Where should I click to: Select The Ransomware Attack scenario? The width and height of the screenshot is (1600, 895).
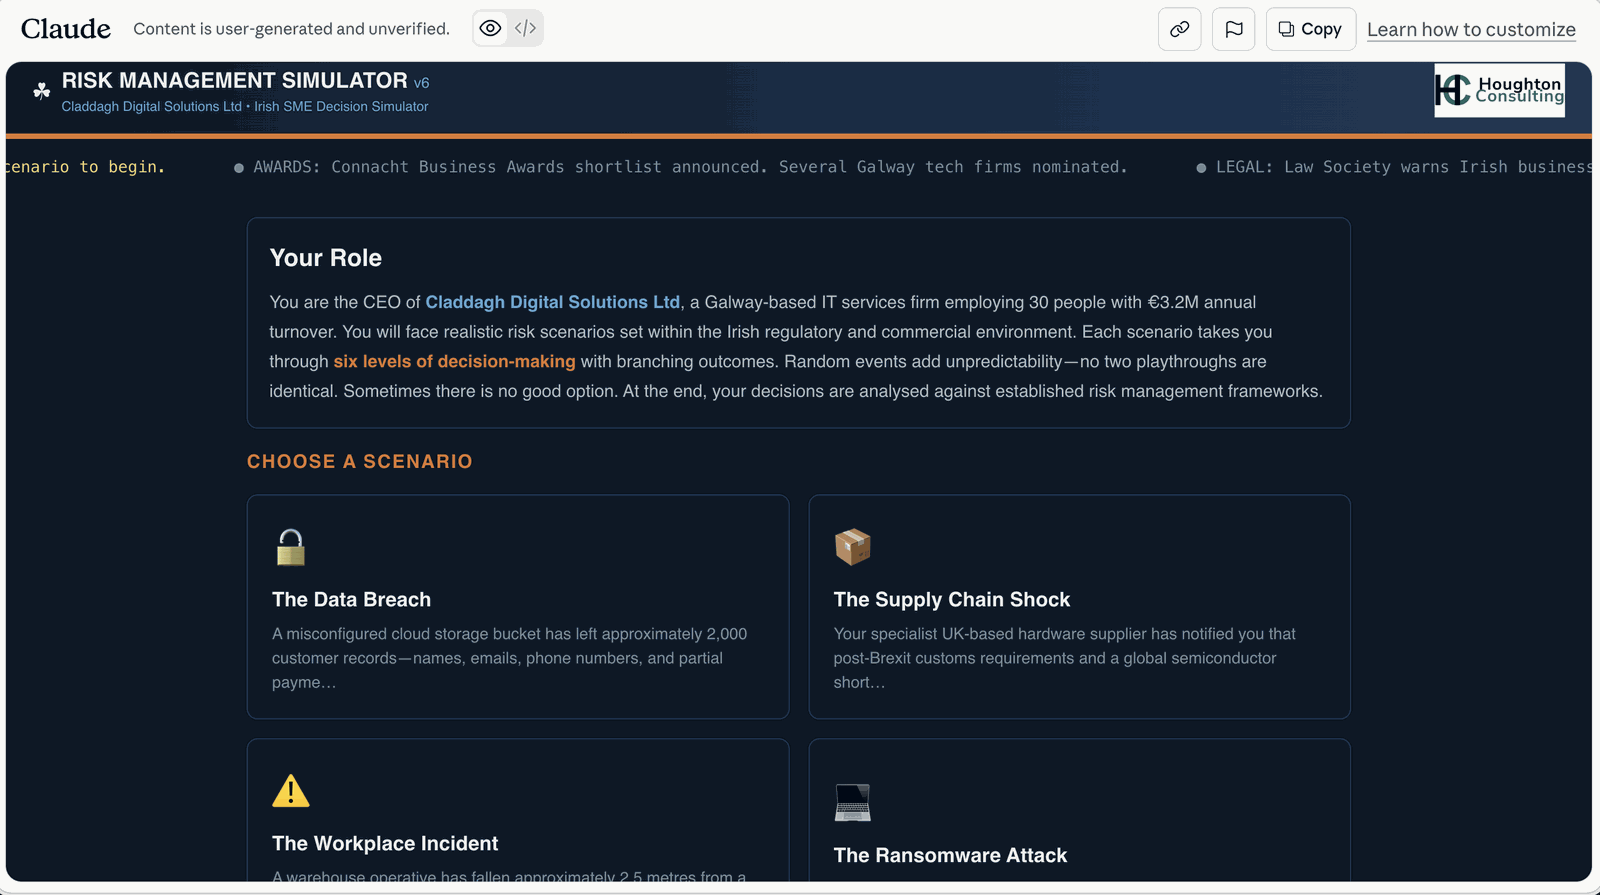(x=1079, y=810)
